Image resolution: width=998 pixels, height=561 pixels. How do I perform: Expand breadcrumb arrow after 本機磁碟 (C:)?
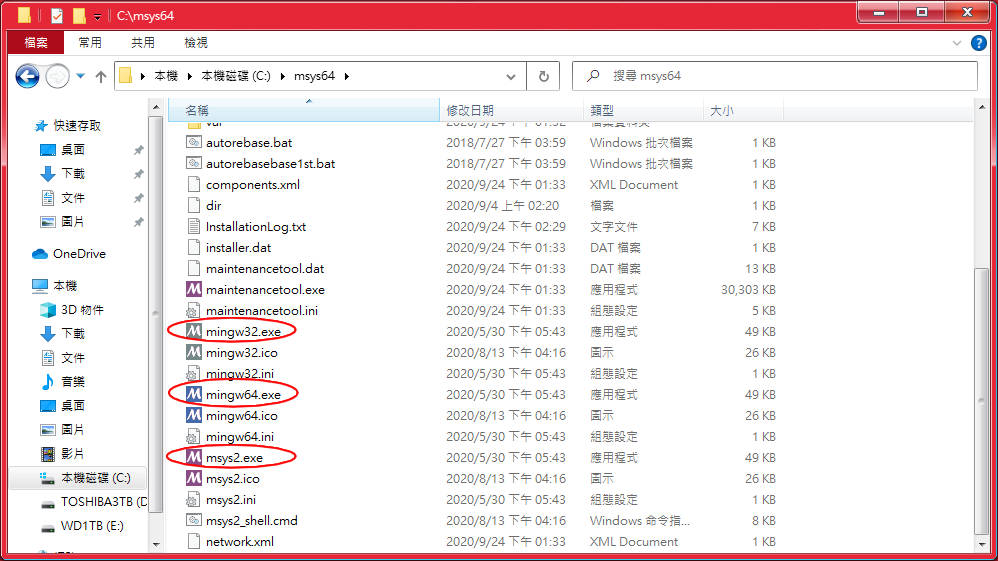click(283, 76)
